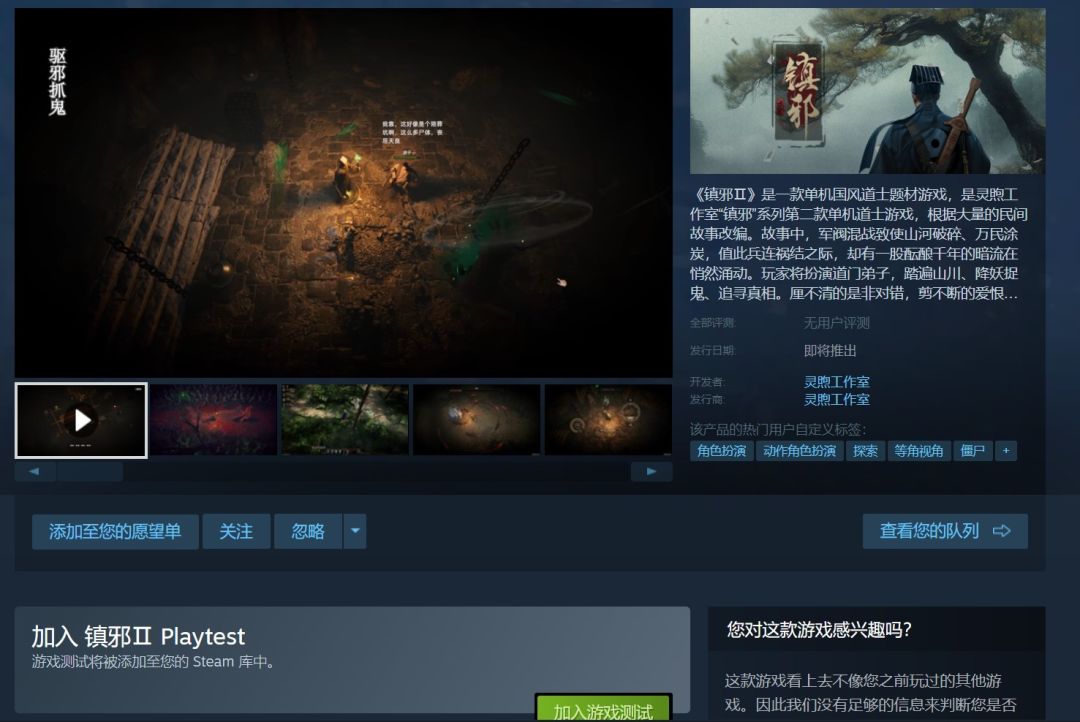Click the 驱邪抓鬼 caption in the video
This screenshot has height=722, width=1080.
[x=58, y=81]
